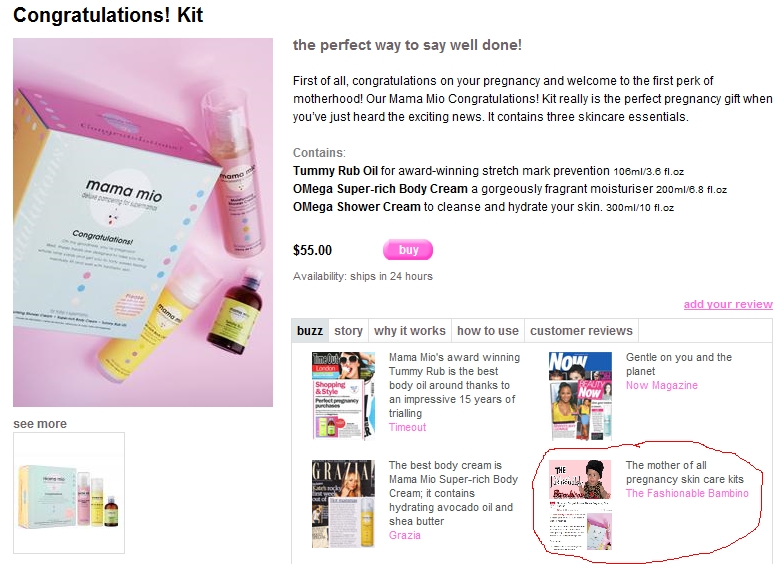This screenshot has width=782, height=564.
Task: Click the main Congratulations Kit product image
Action: [143, 222]
